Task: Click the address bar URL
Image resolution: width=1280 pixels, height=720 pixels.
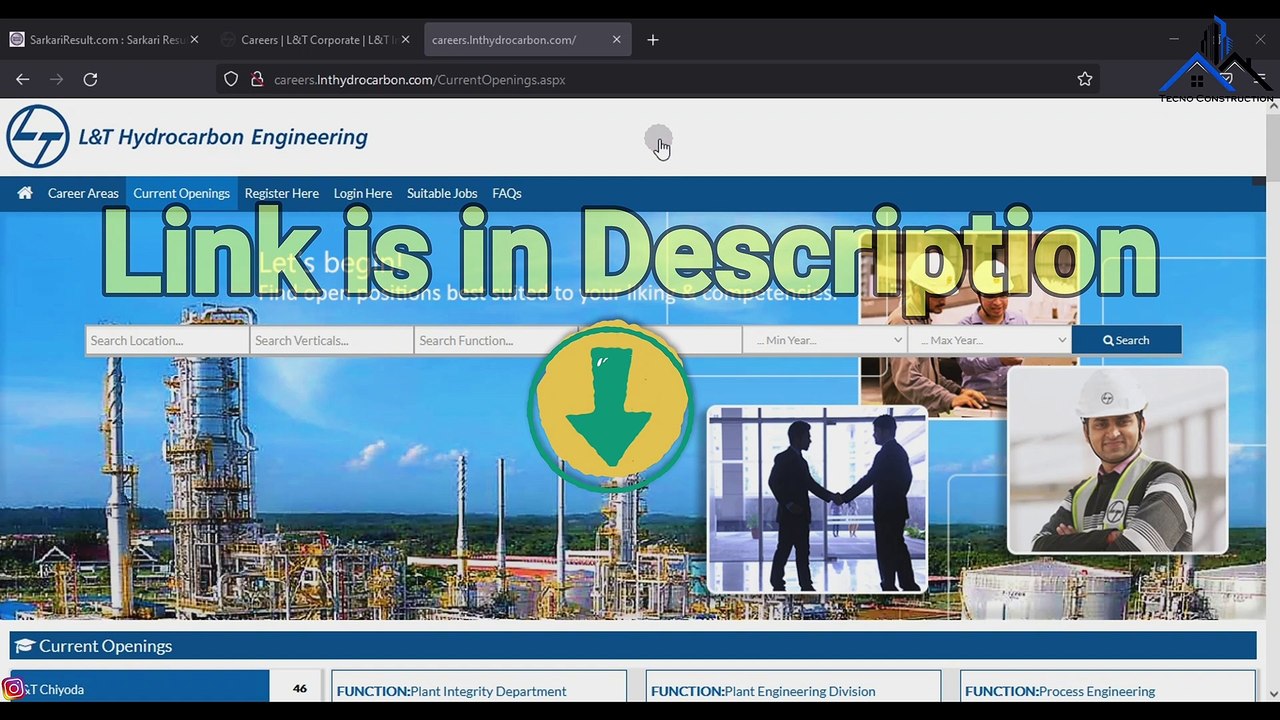Action: pos(419,79)
